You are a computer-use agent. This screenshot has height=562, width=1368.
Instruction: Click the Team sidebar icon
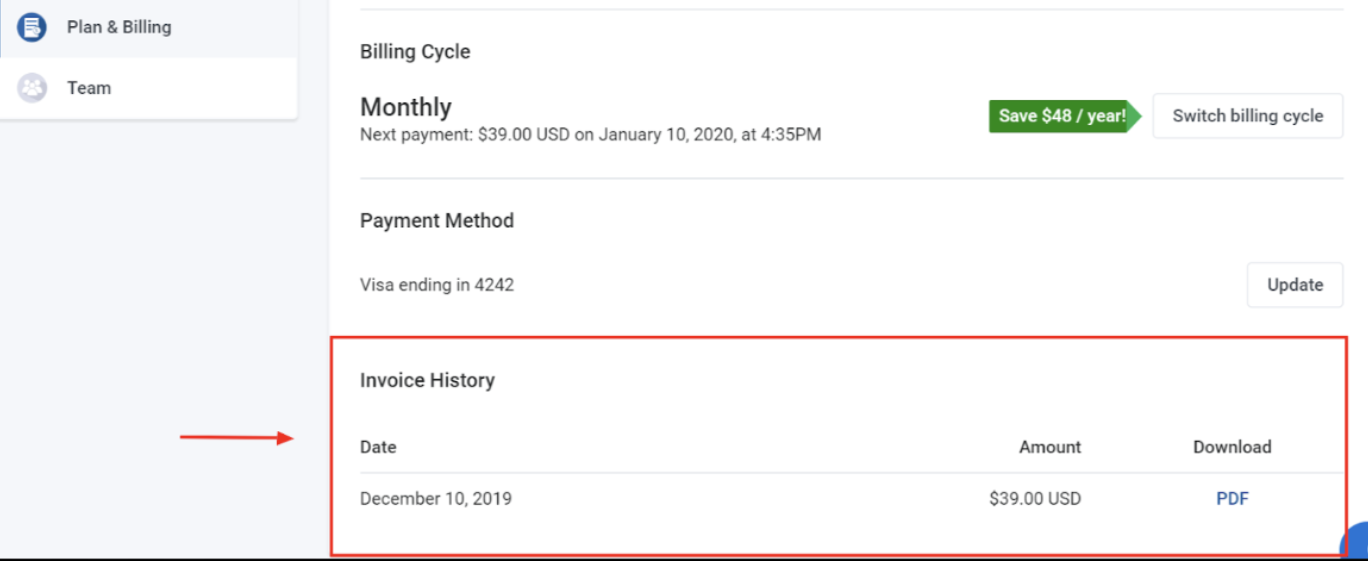(x=32, y=88)
